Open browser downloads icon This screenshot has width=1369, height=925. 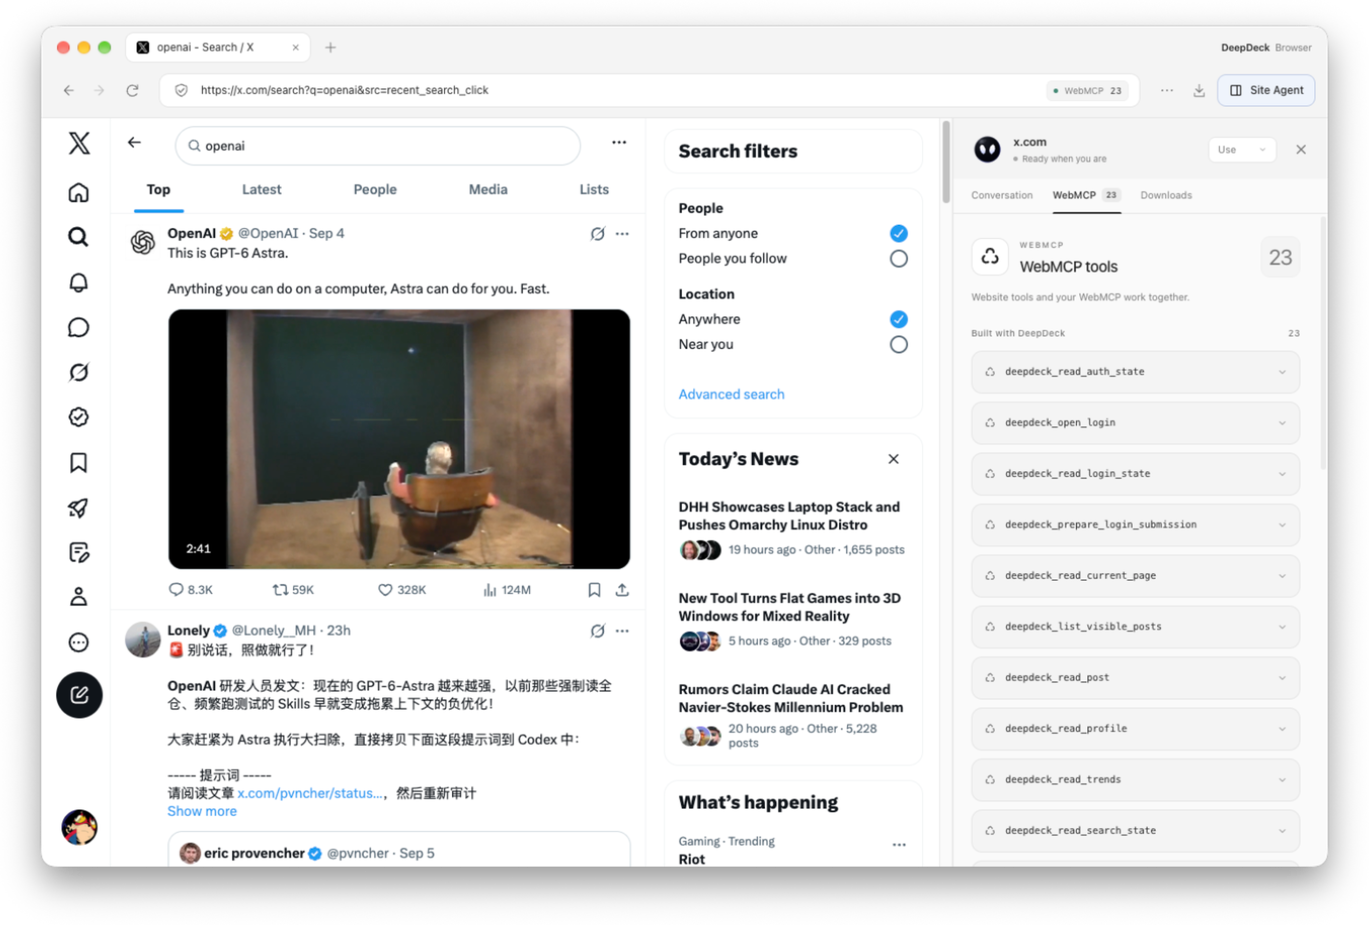point(1199,90)
